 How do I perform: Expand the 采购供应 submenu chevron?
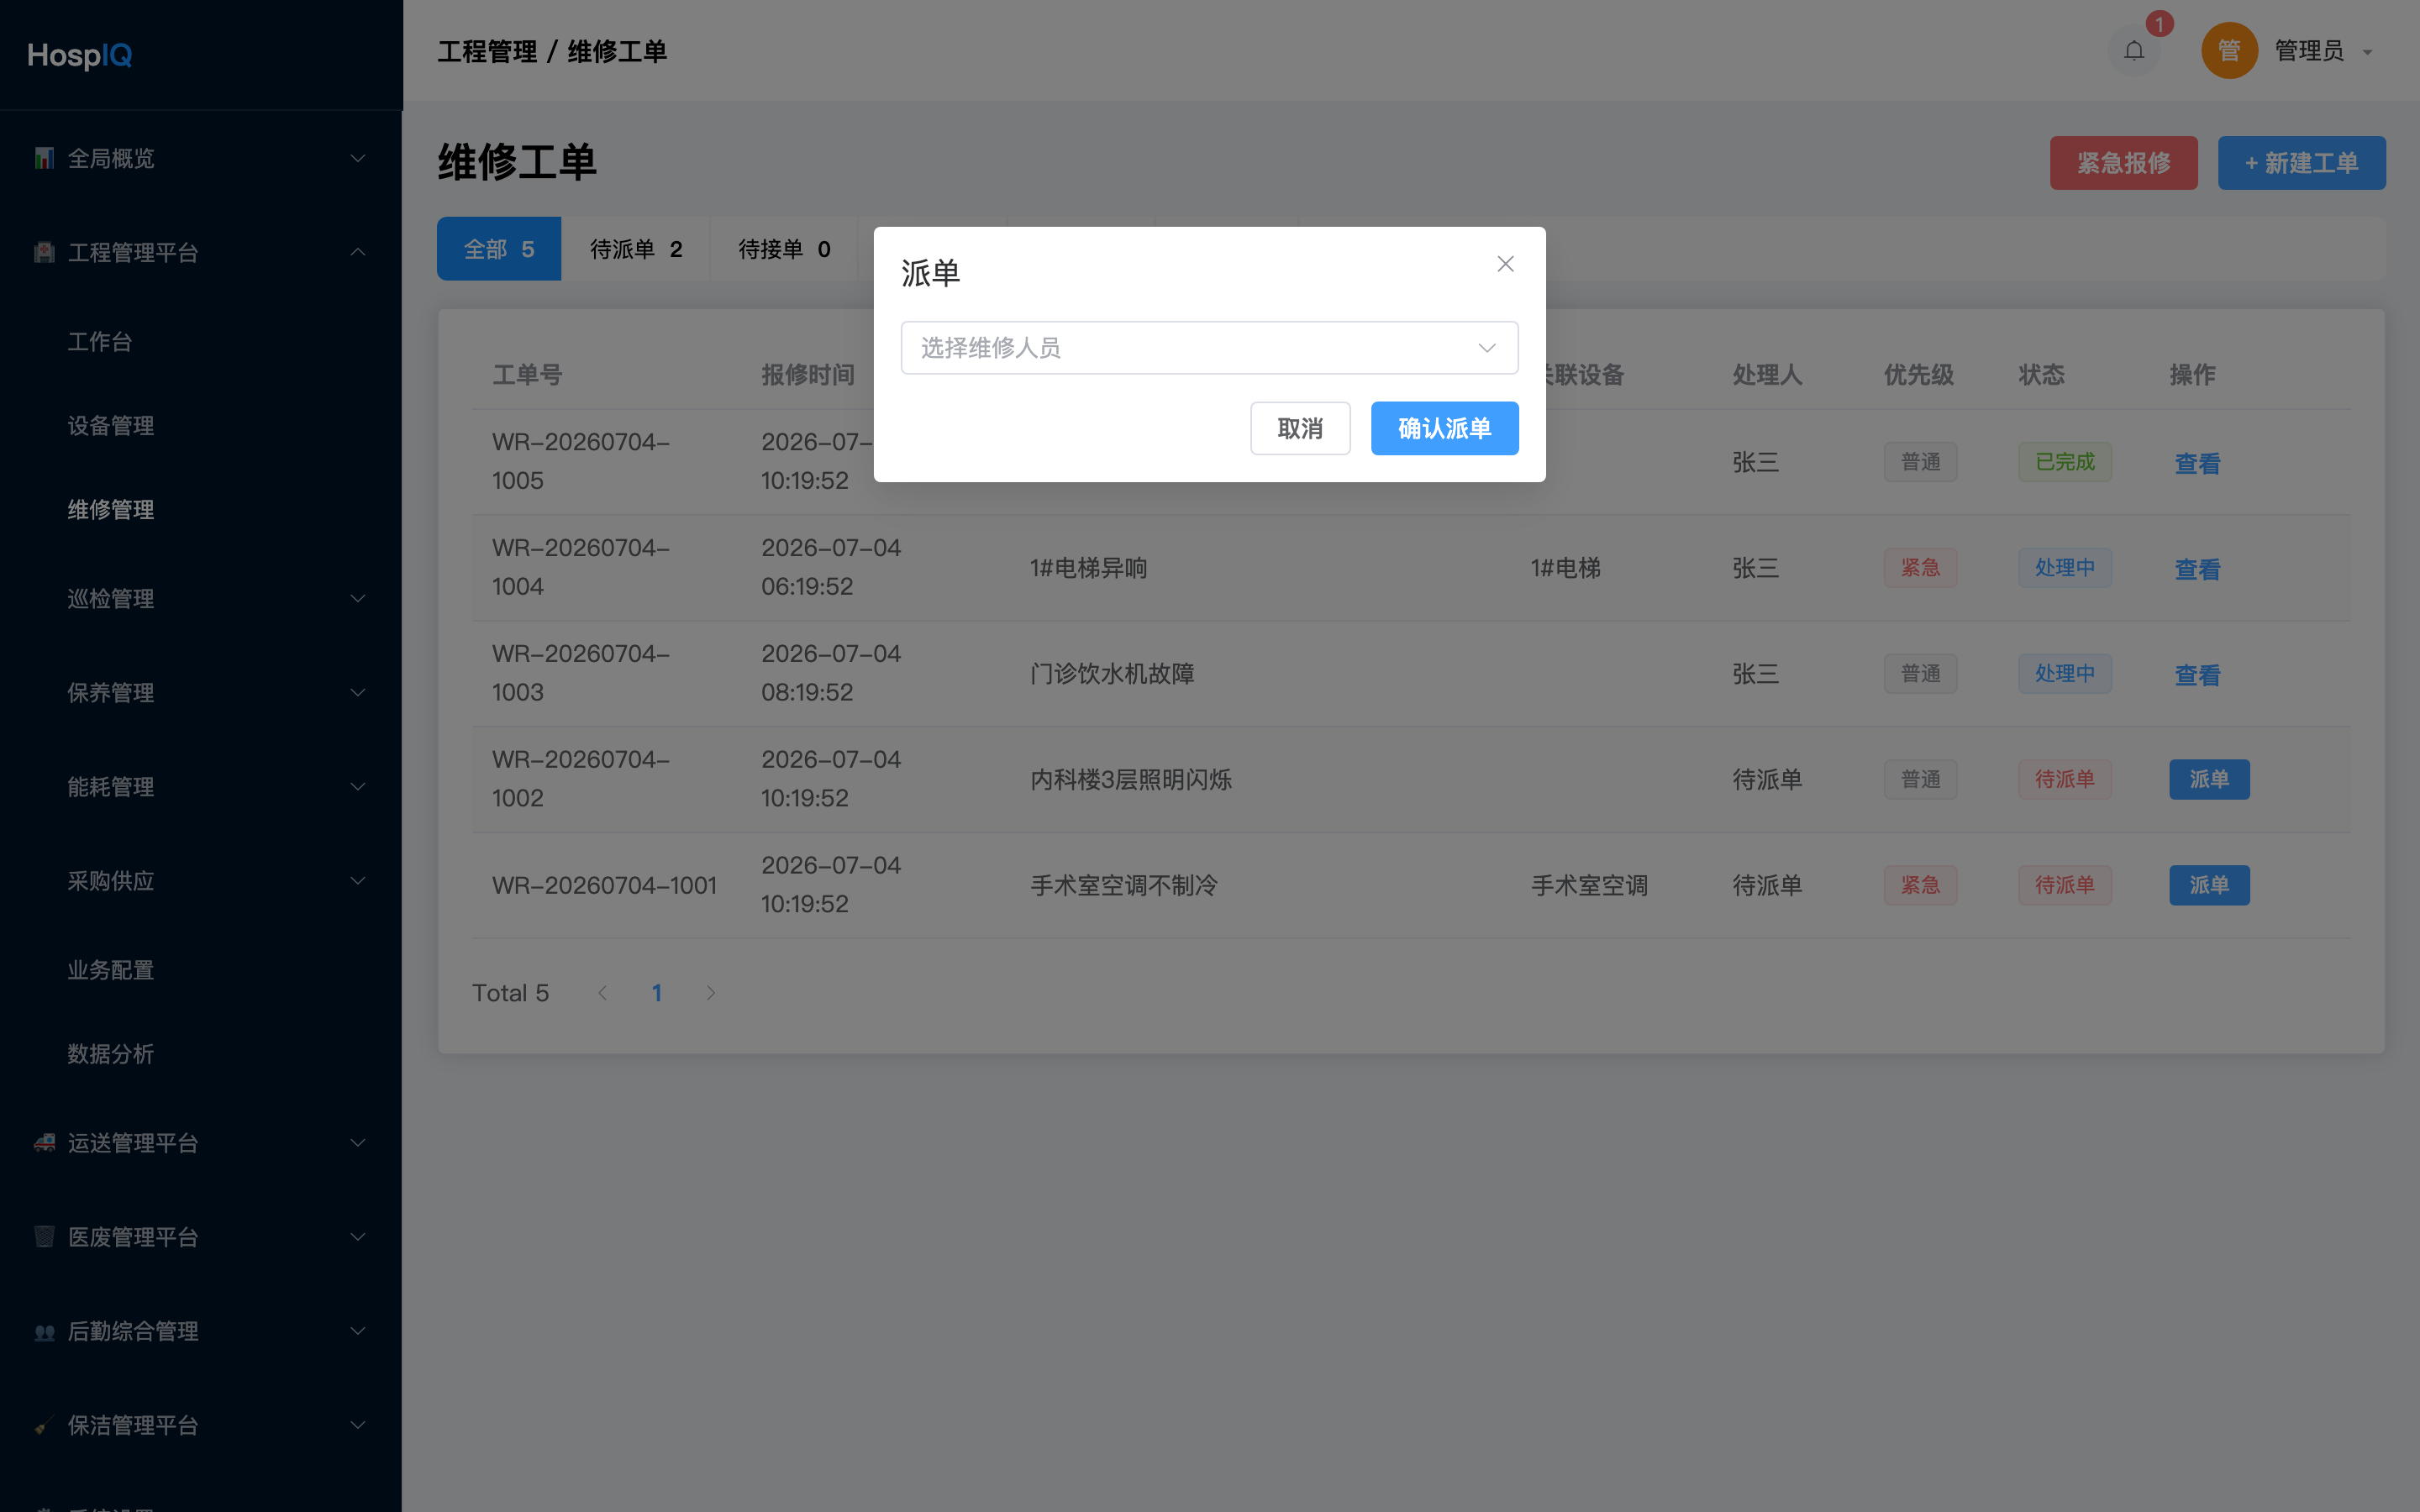358,881
